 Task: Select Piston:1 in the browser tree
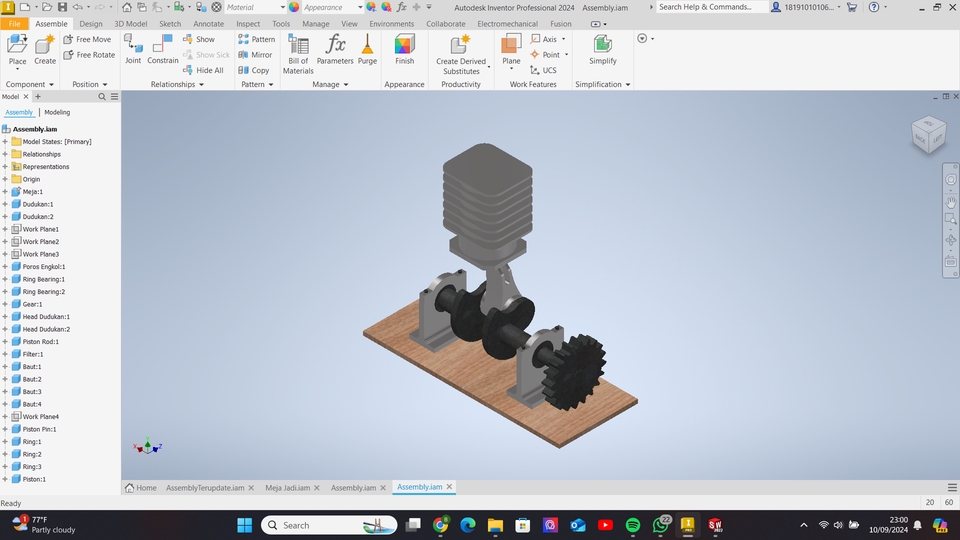[34, 479]
